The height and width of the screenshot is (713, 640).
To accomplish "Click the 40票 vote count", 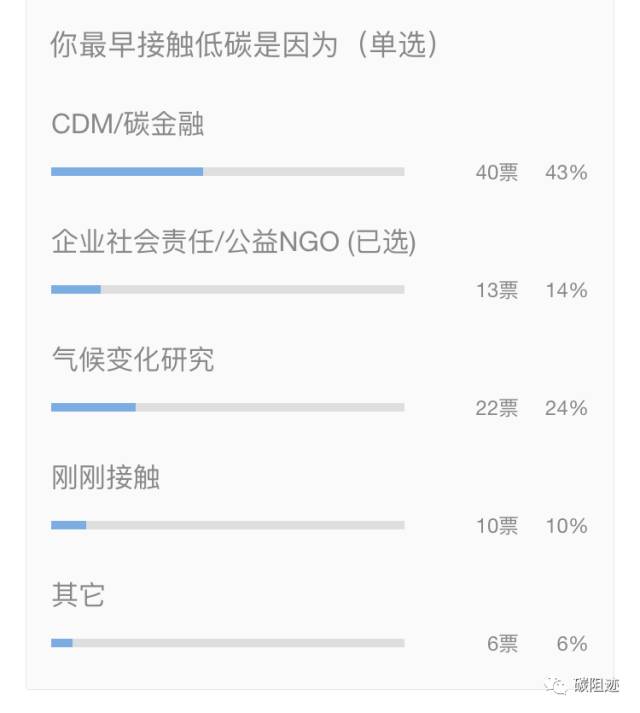I will click(x=496, y=173).
